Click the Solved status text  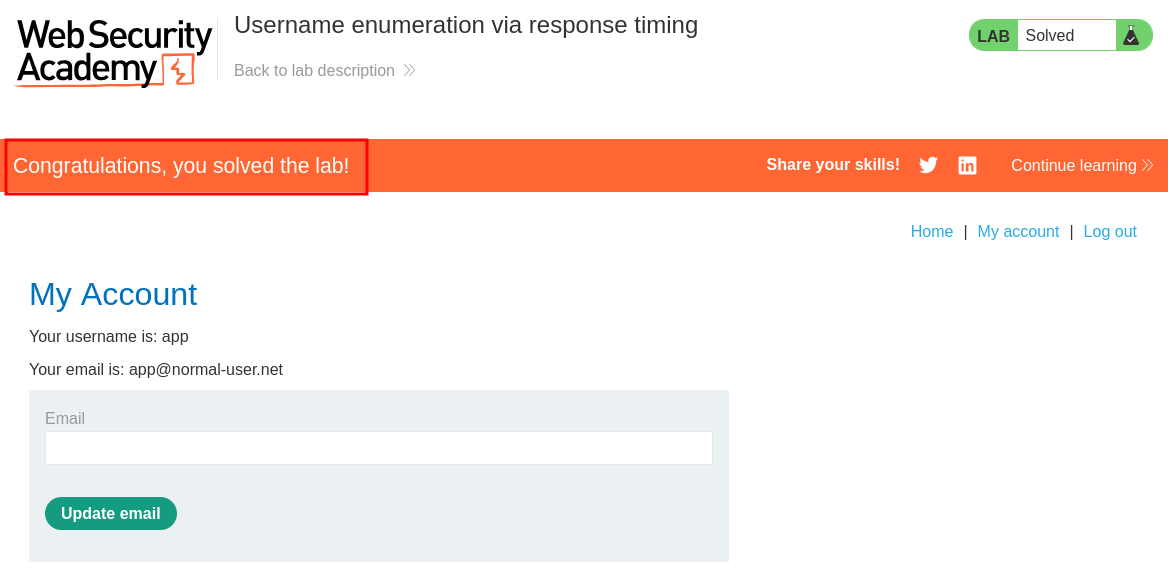click(1050, 36)
